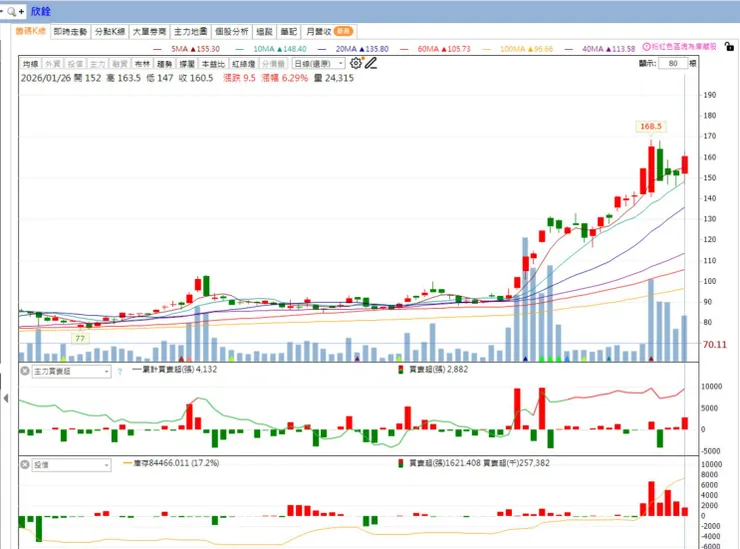Toggle the 投信 overlay button
Image resolution: width=740 pixels, height=549 pixels.
pyautogui.click(x=75, y=64)
